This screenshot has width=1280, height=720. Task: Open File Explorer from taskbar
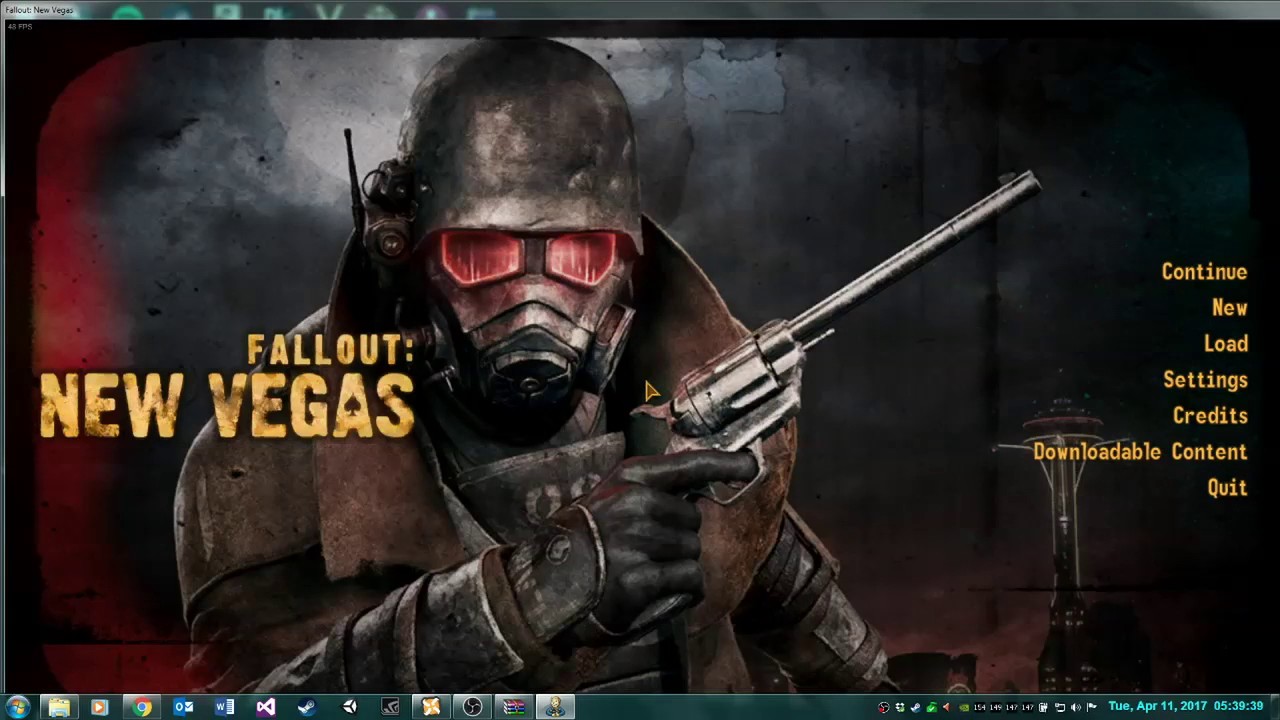pyautogui.click(x=59, y=707)
